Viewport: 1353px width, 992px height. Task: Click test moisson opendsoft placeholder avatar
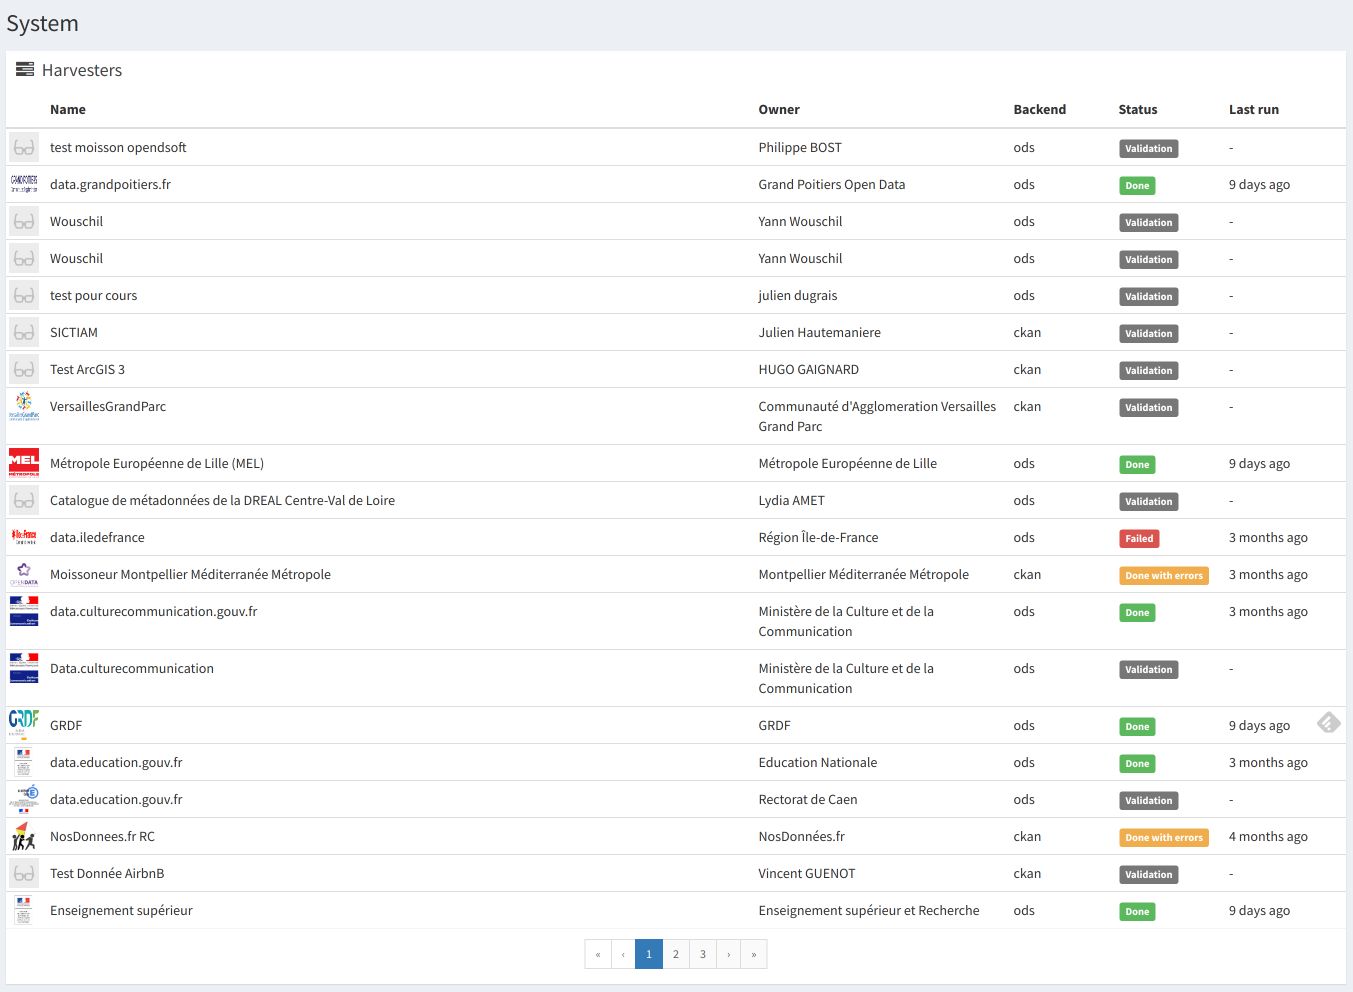point(24,147)
